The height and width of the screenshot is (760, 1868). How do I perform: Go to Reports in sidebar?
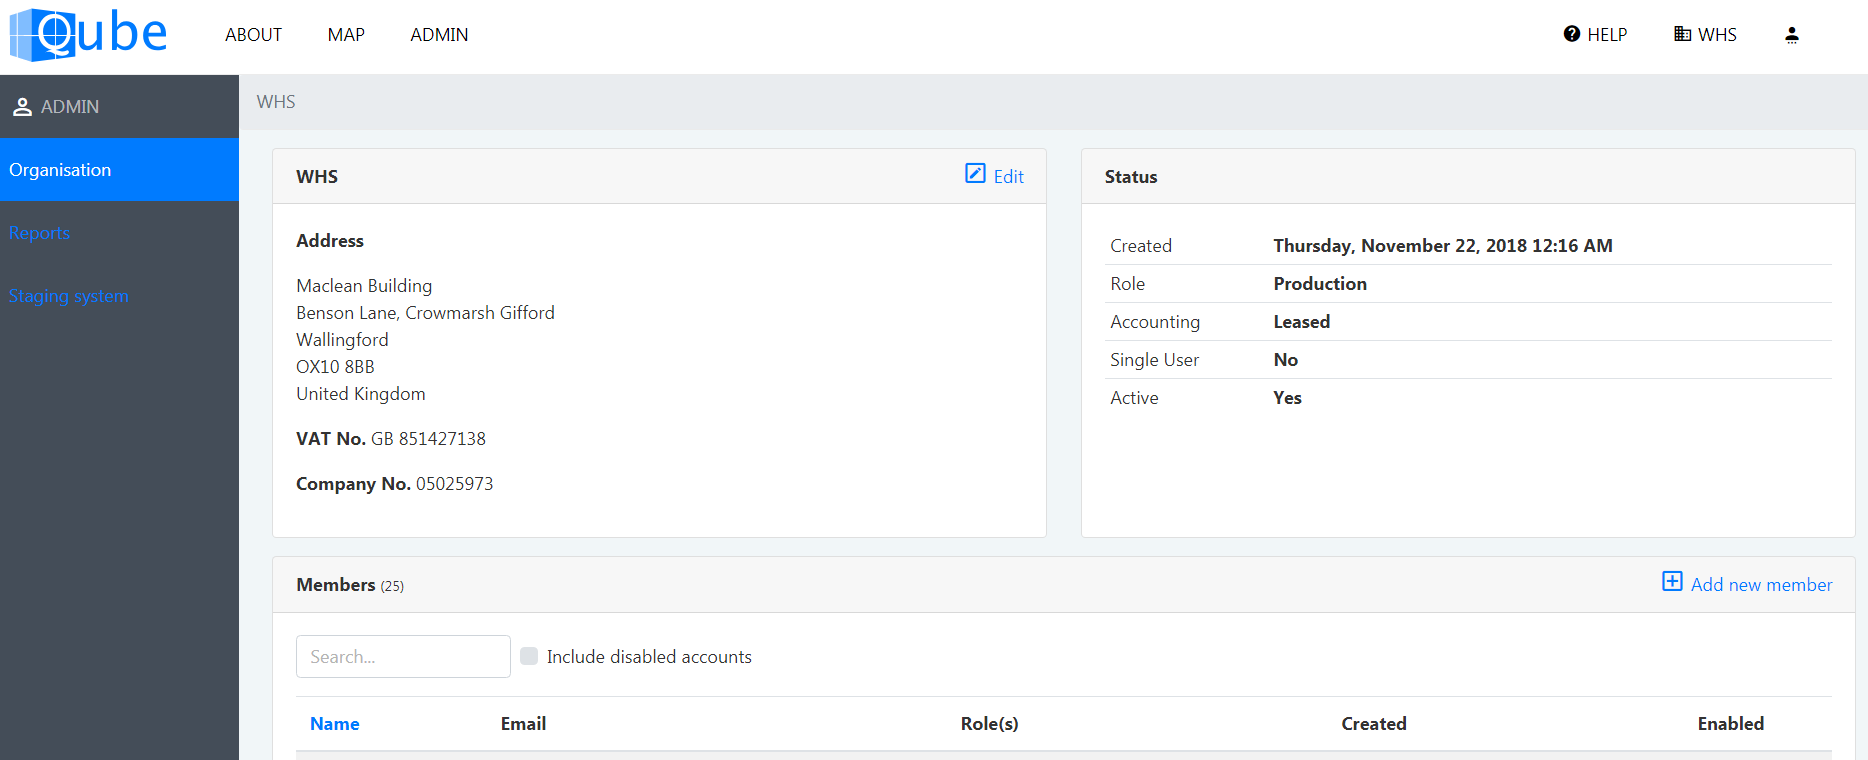[39, 233]
